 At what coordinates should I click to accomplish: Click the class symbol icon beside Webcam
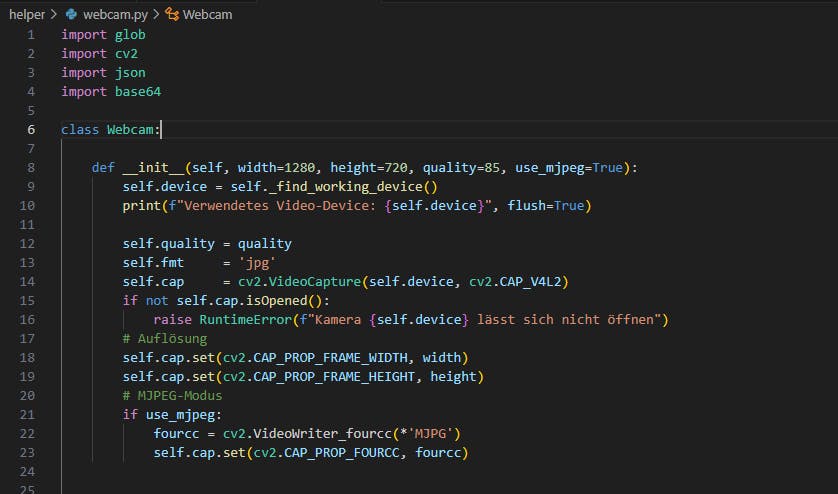(172, 14)
